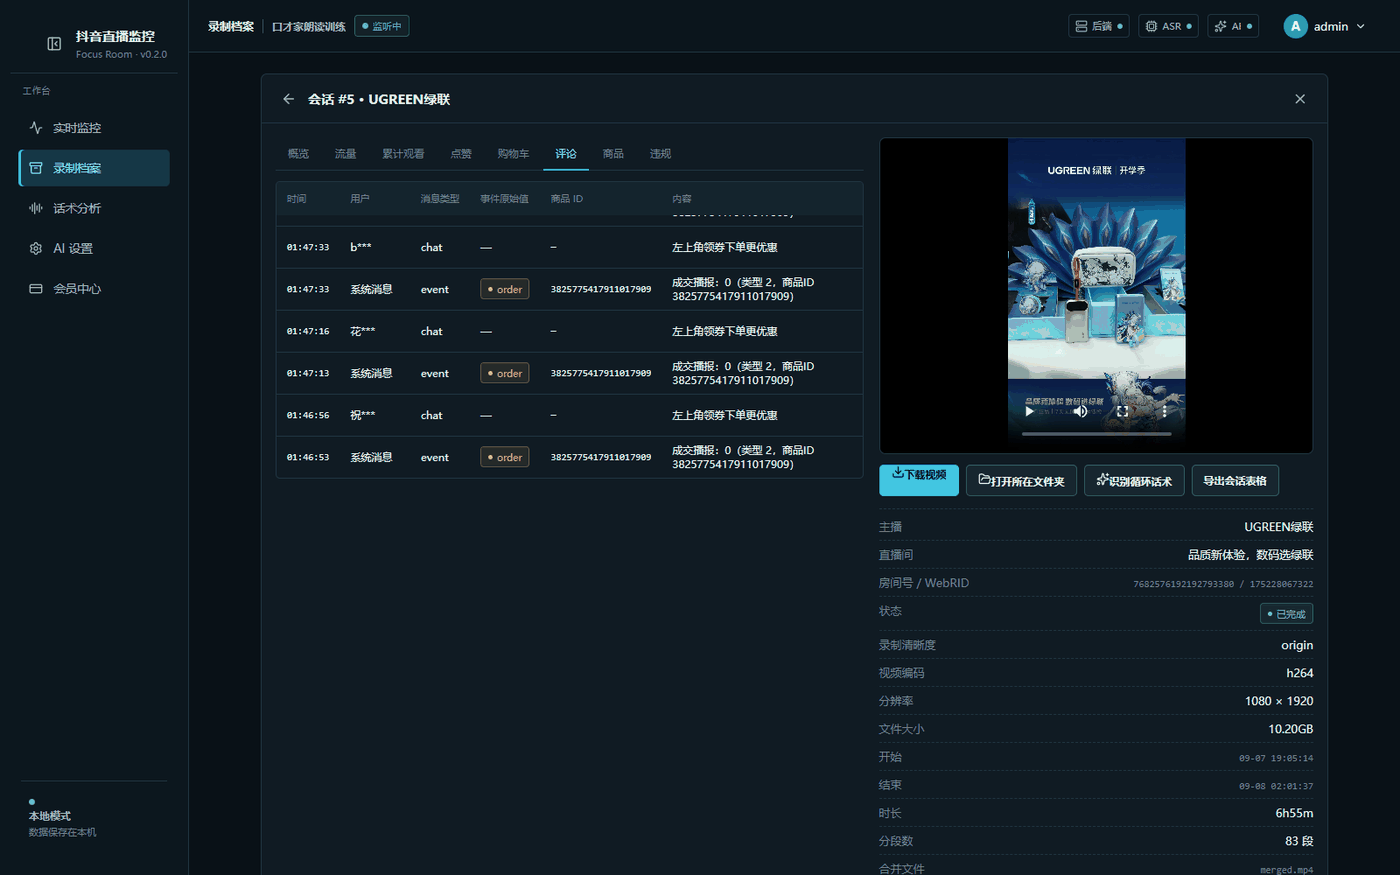This screenshot has width=1400, height=875.
Task: Click the admin avatar circle
Action: click(1295, 26)
